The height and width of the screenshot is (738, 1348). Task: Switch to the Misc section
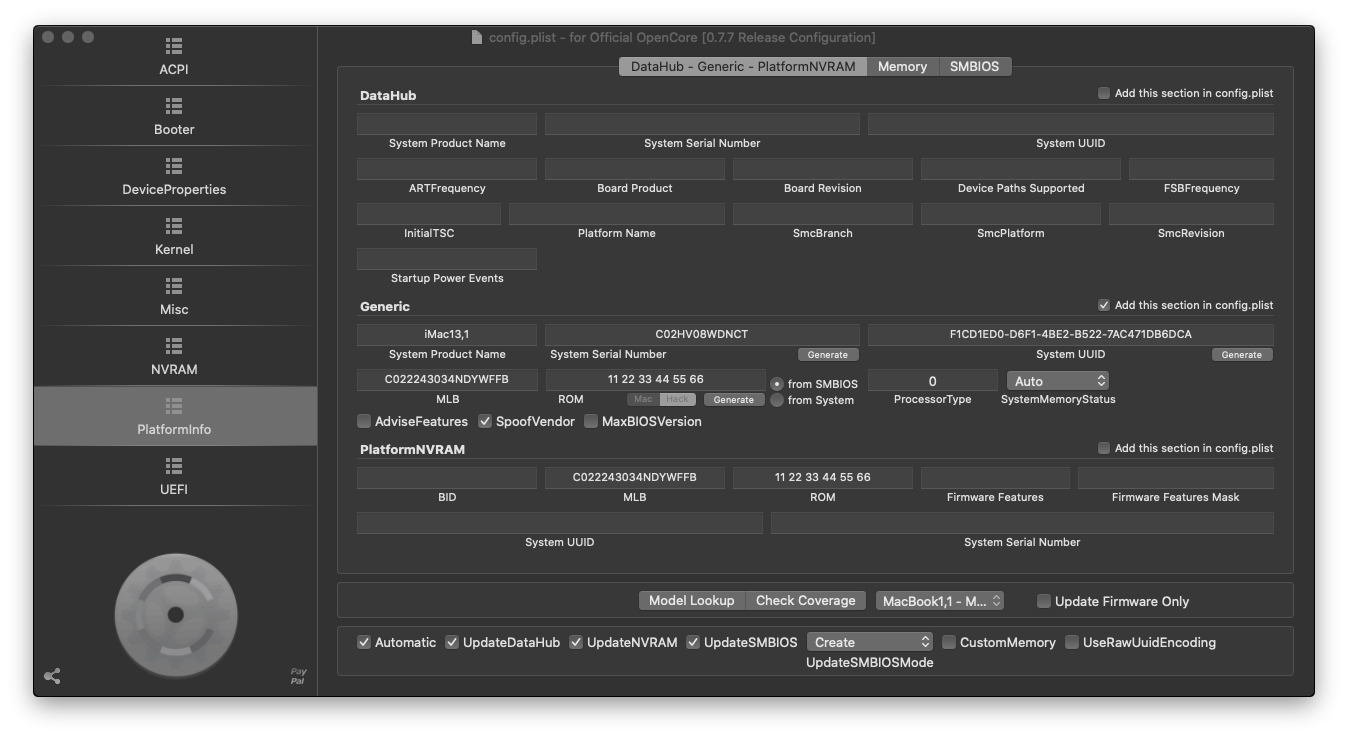174,287
